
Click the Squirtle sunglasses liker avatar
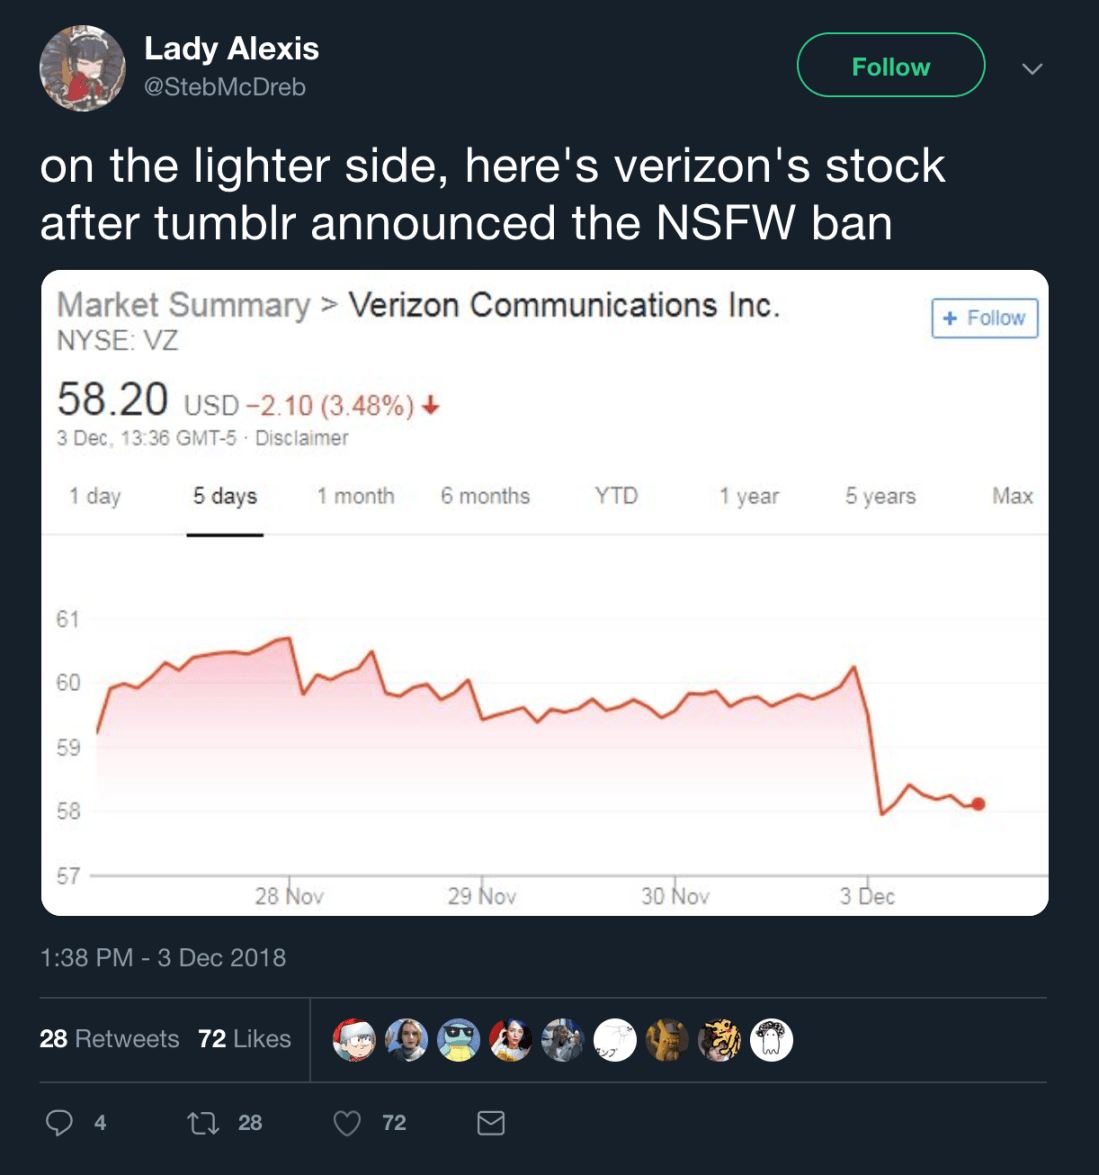pyautogui.click(x=459, y=1040)
